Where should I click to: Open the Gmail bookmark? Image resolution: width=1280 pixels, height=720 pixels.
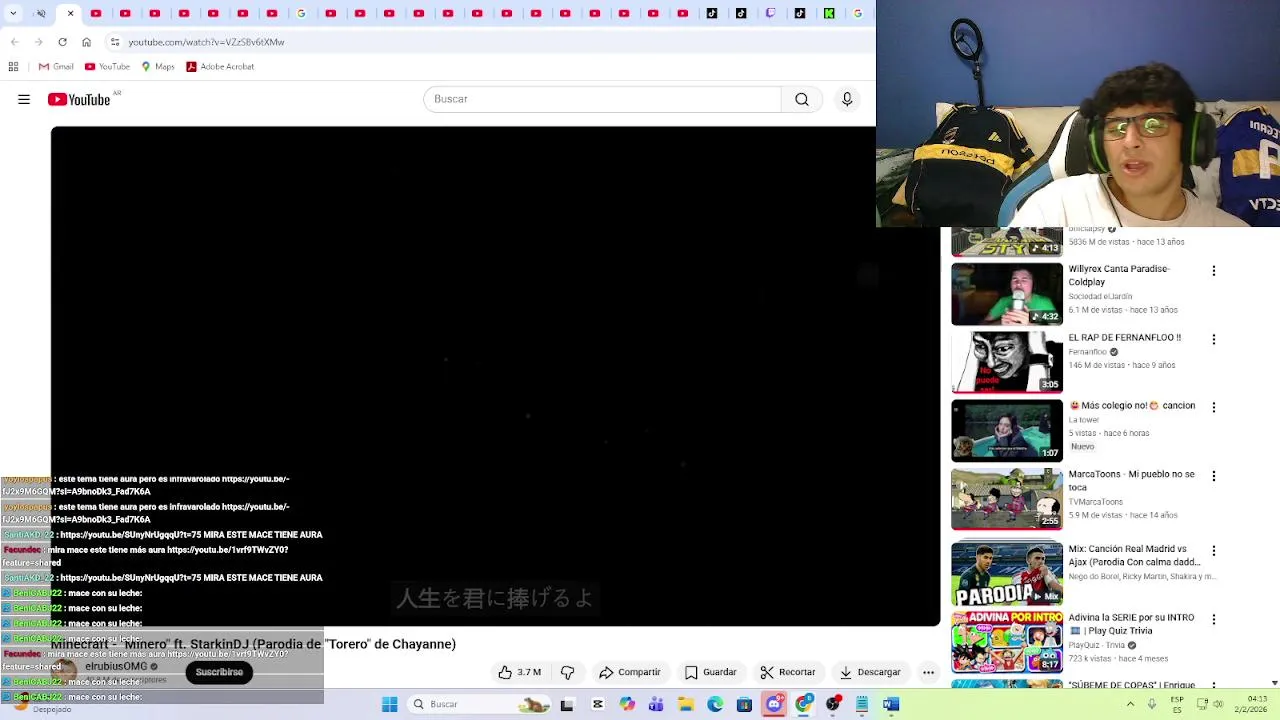pos(56,66)
